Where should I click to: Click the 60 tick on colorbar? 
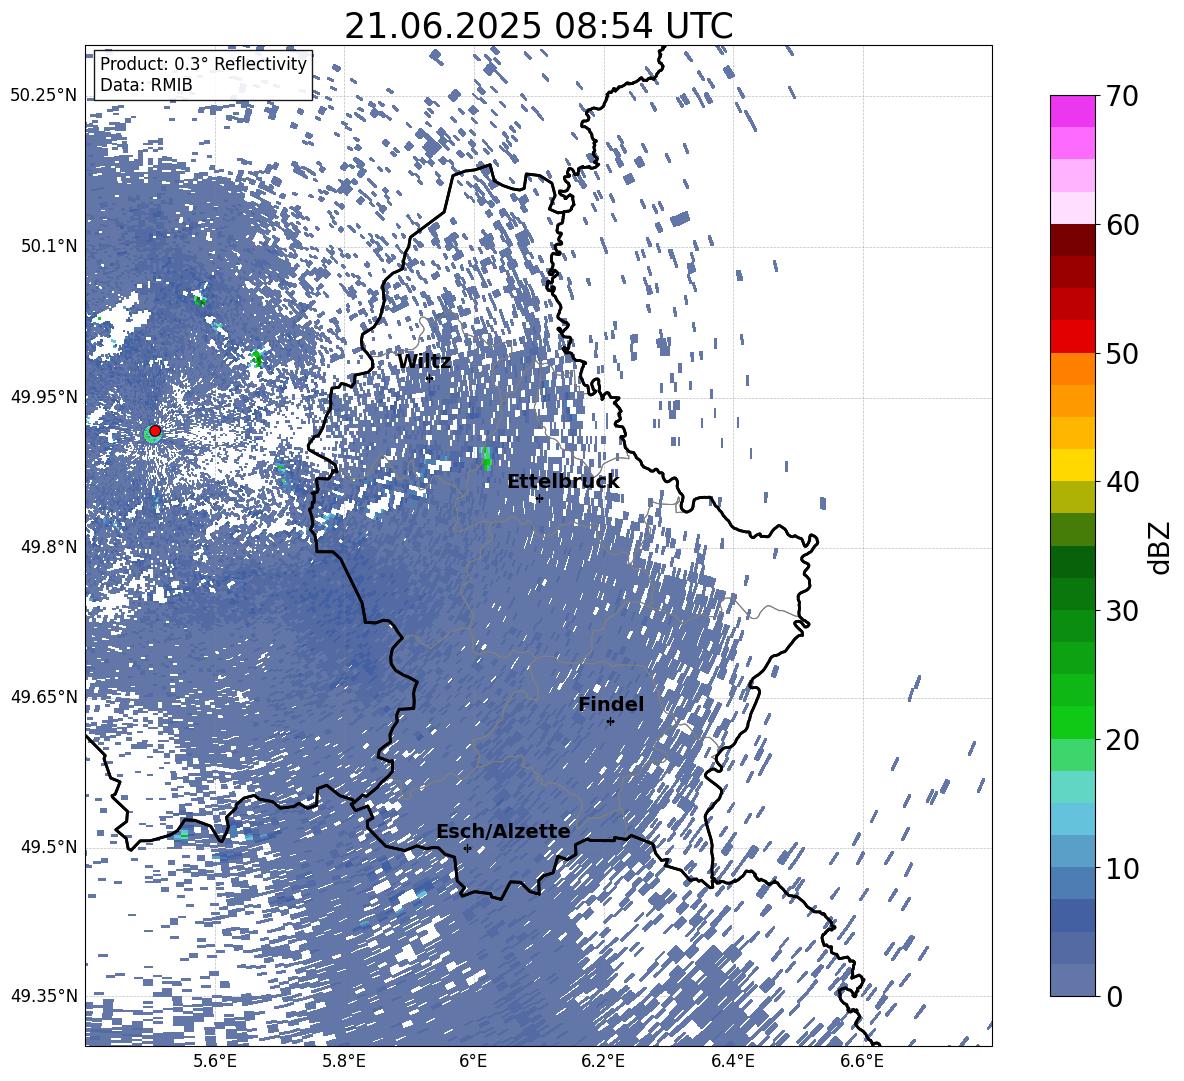(1122, 225)
